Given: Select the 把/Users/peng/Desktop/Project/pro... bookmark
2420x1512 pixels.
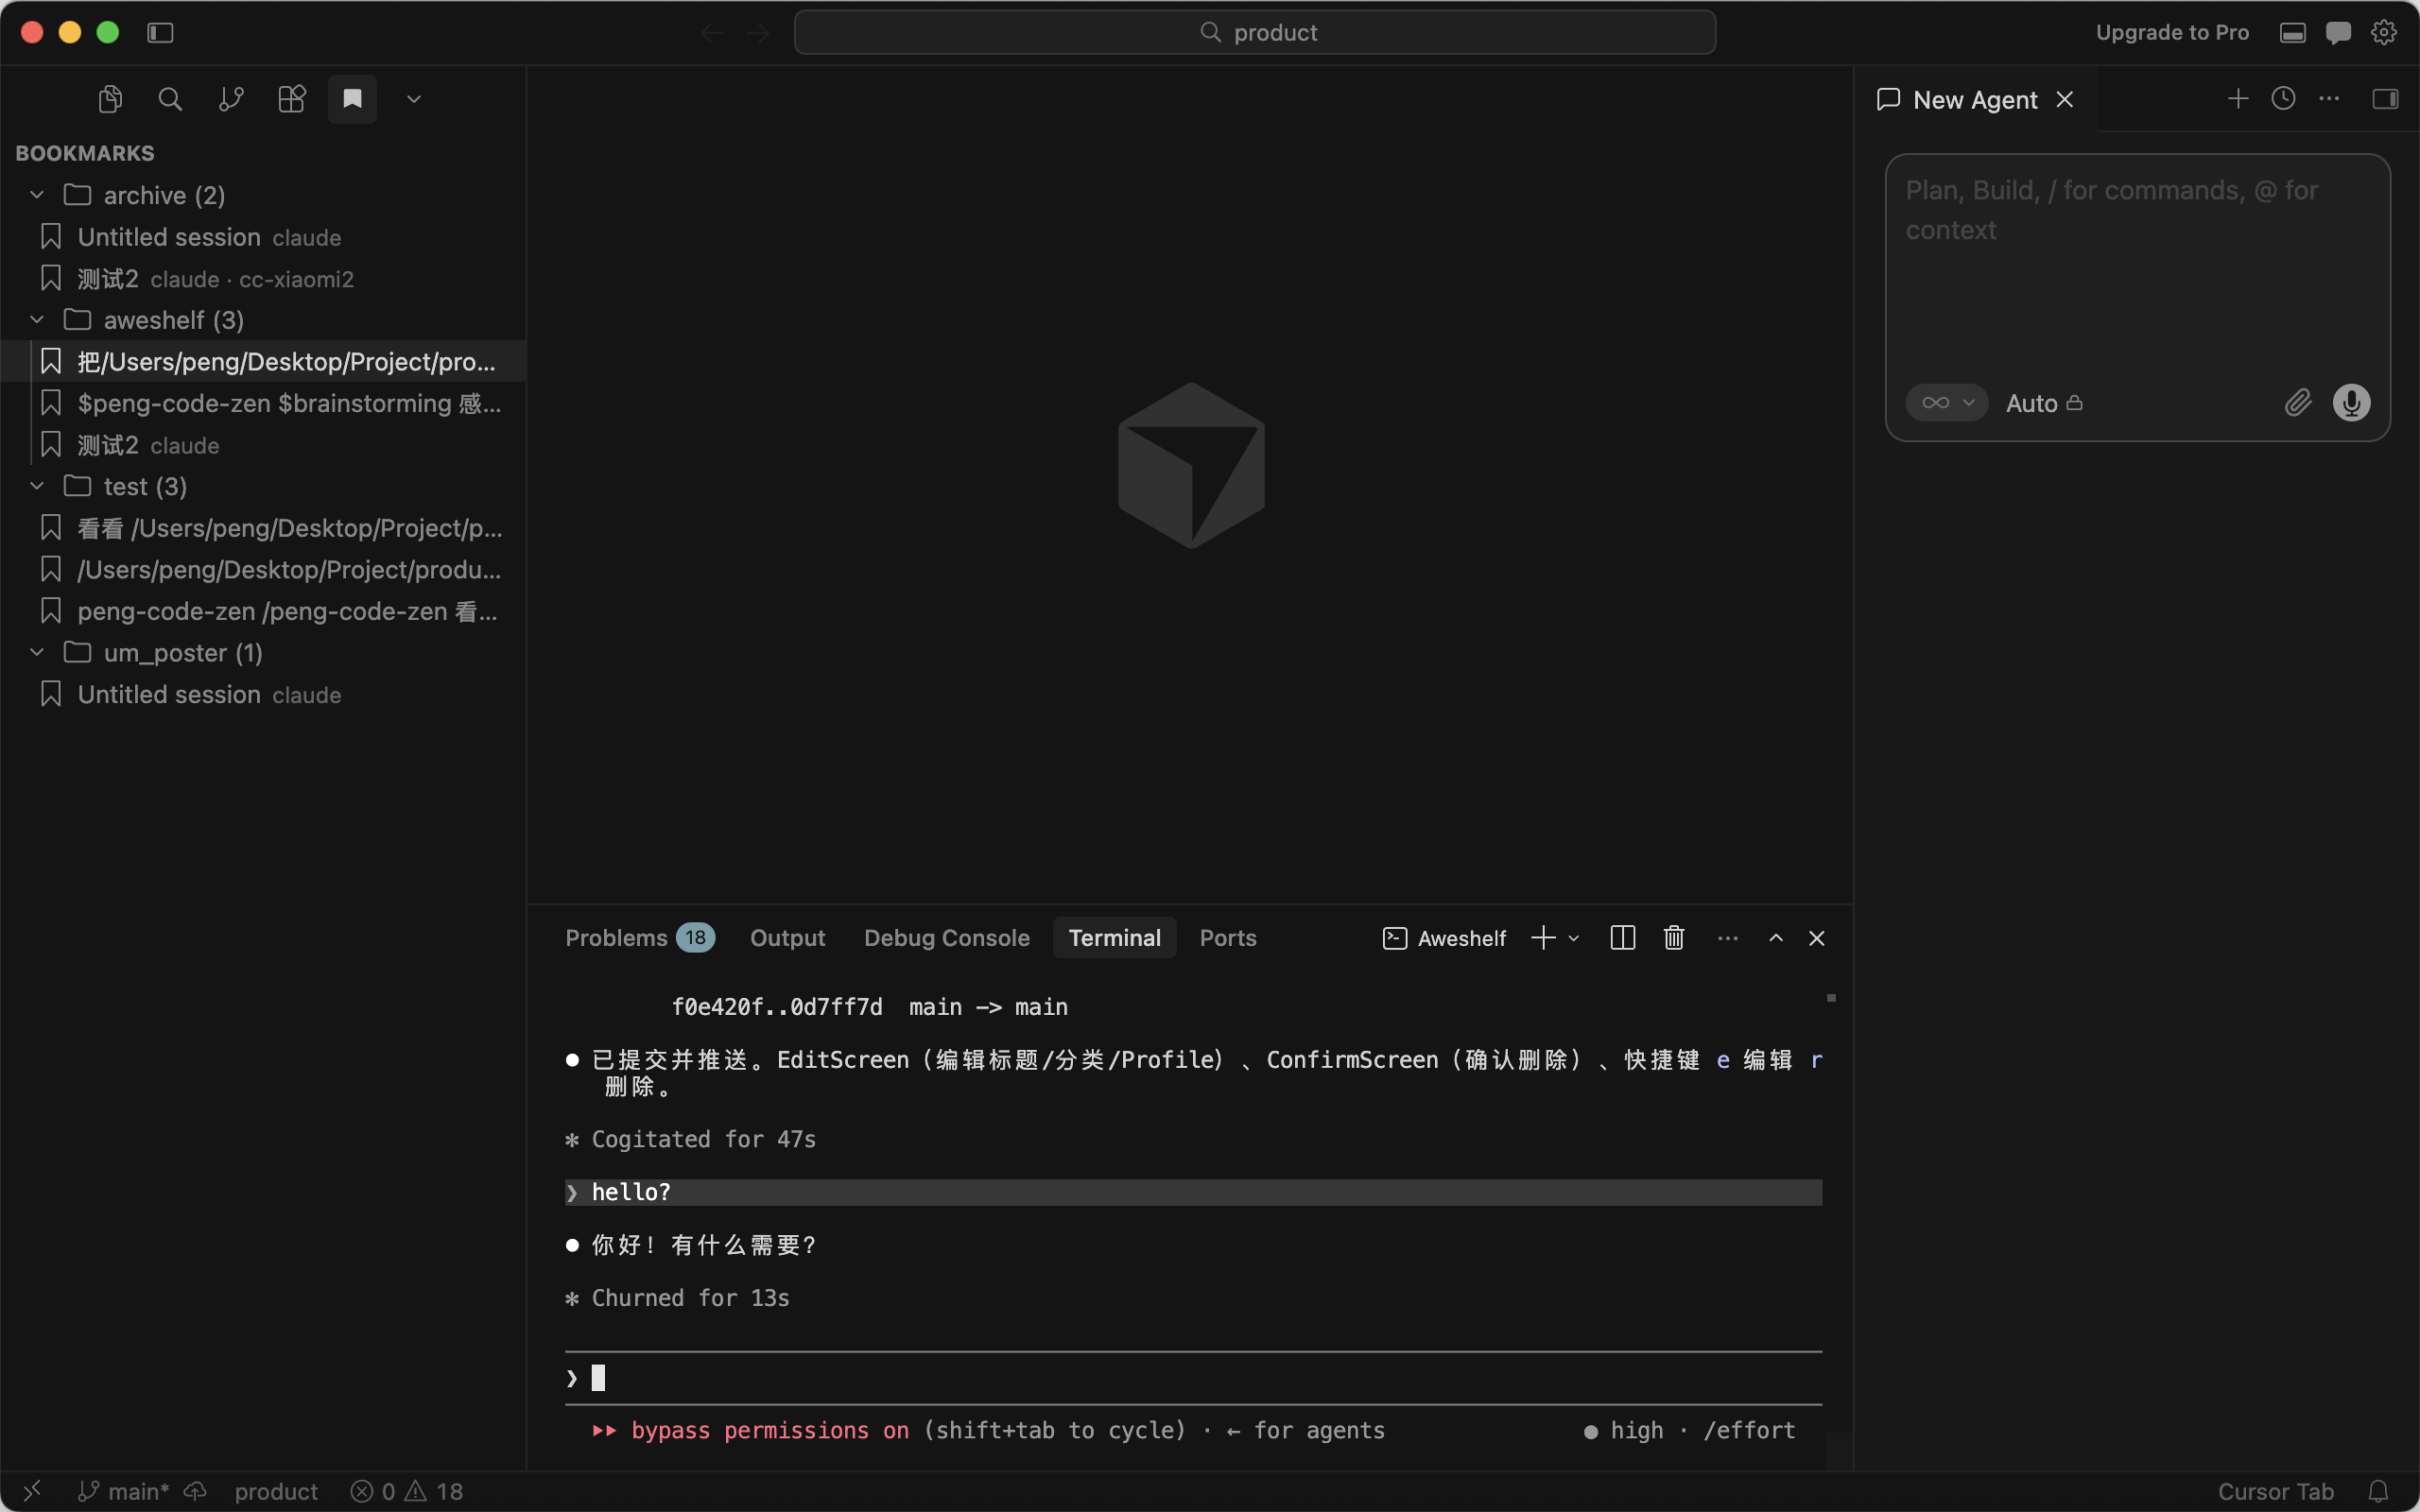Looking at the screenshot, I should pyautogui.click(x=263, y=361).
